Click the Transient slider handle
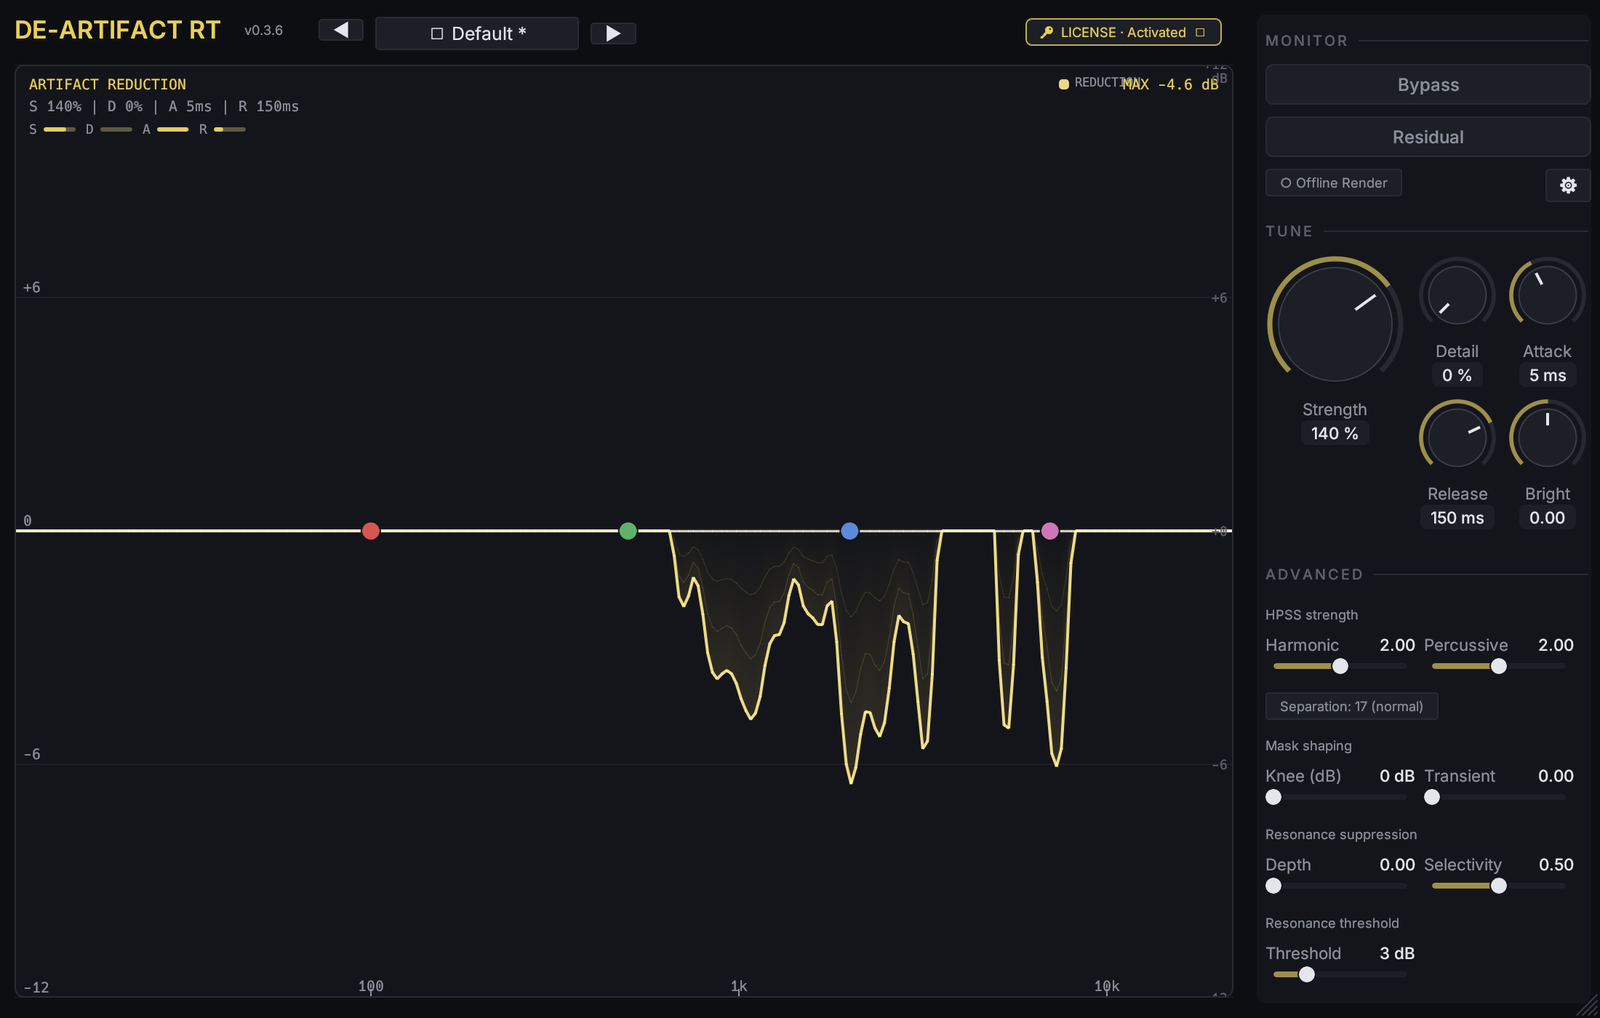Viewport: 1600px width, 1018px height. point(1432,797)
